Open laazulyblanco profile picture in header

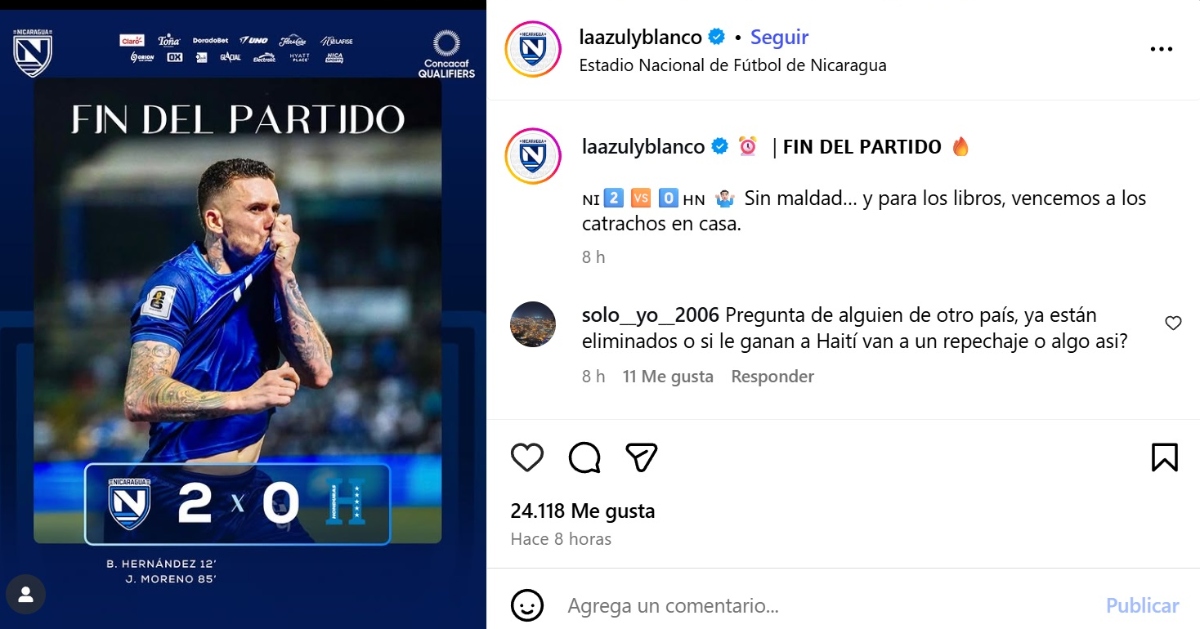click(533, 49)
